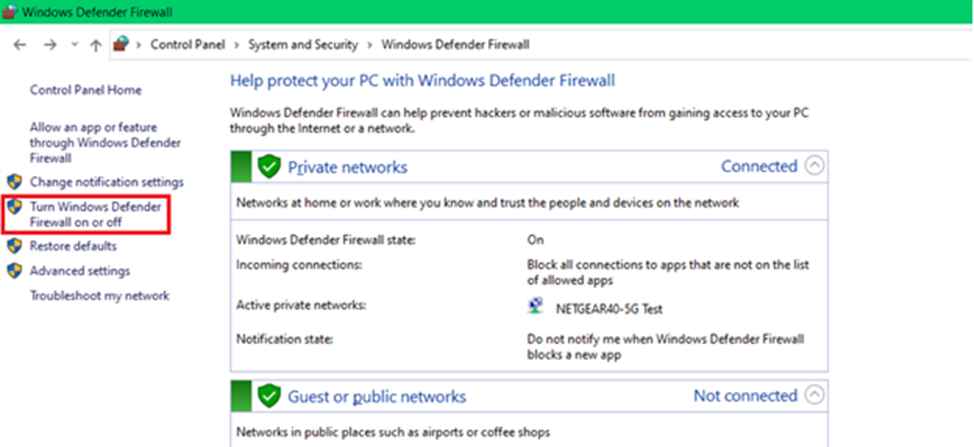Click the green shield beside Private networks

268,167
